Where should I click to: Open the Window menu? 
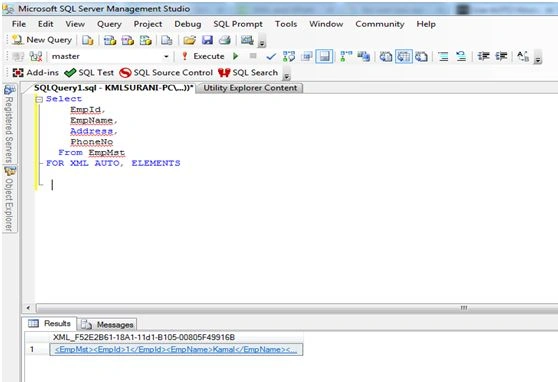point(326,24)
